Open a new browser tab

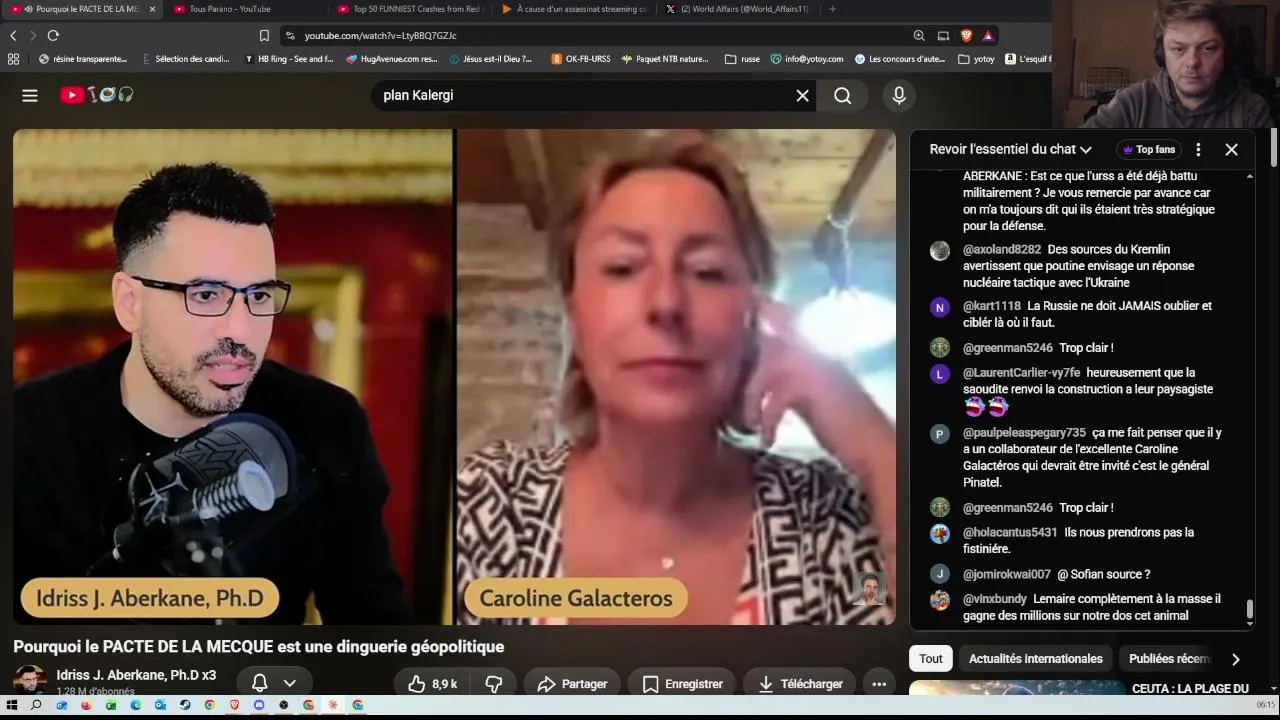click(833, 9)
